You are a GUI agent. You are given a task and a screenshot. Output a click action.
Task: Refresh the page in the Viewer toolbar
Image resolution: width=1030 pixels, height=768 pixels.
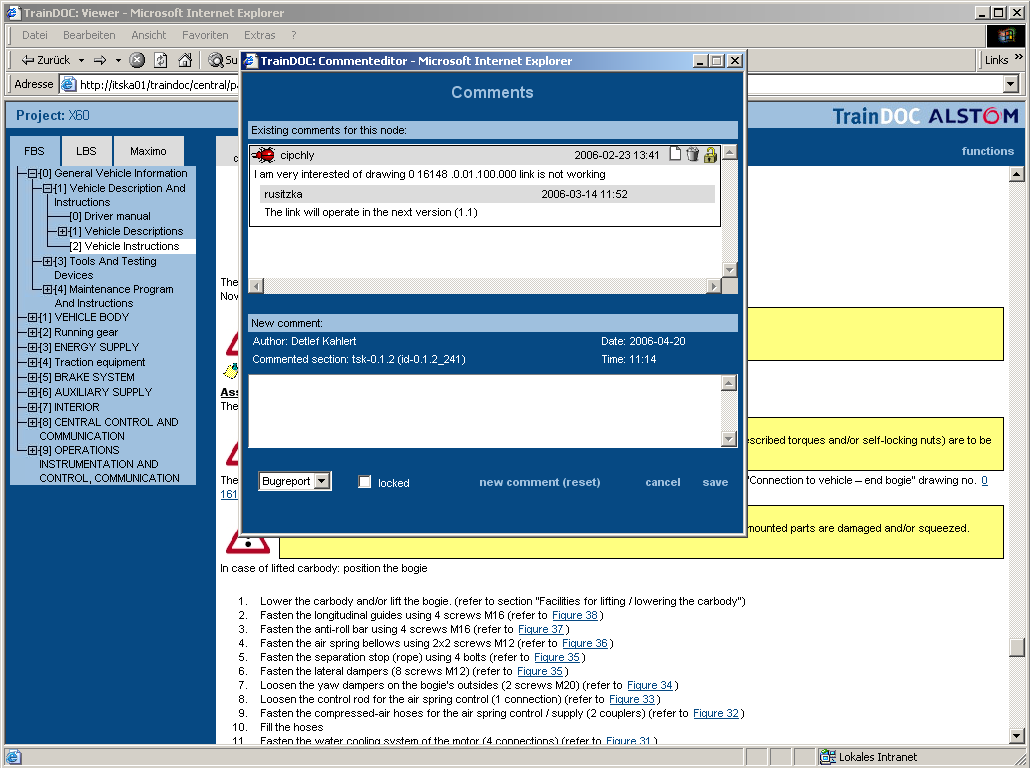(x=161, y=60)
